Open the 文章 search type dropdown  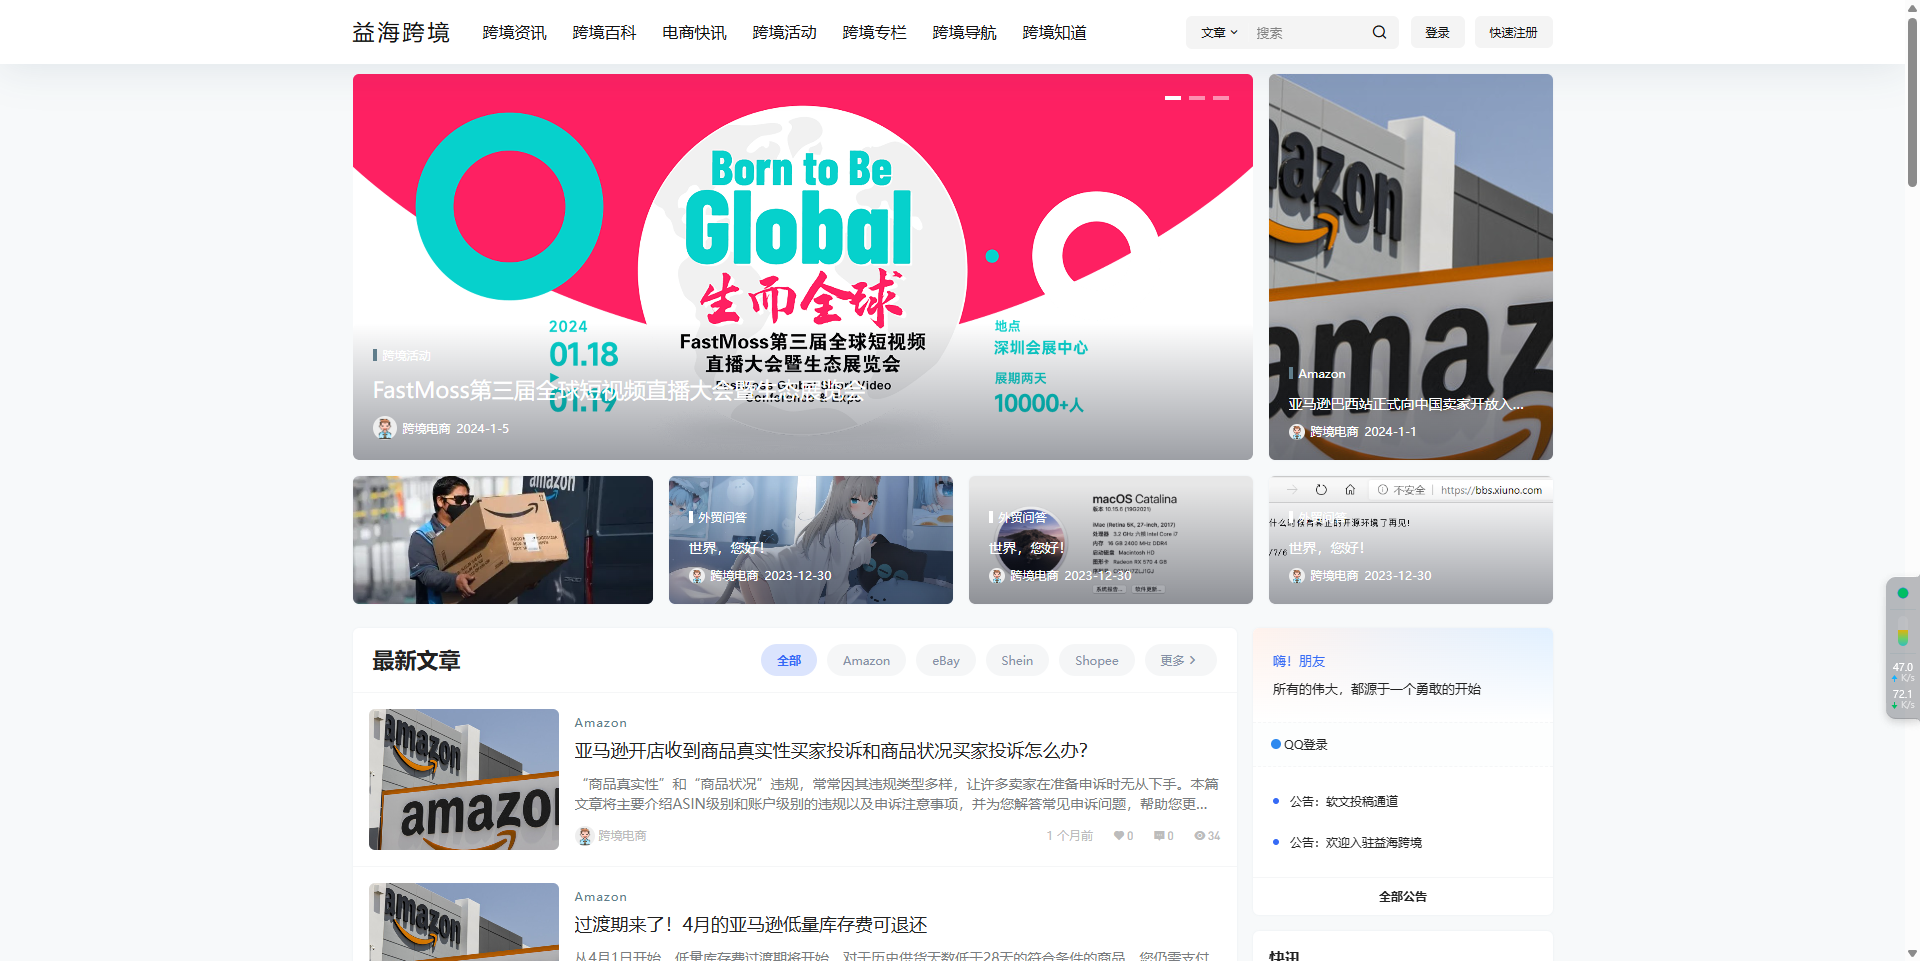pyautogui.click(x=1219, y=32)
